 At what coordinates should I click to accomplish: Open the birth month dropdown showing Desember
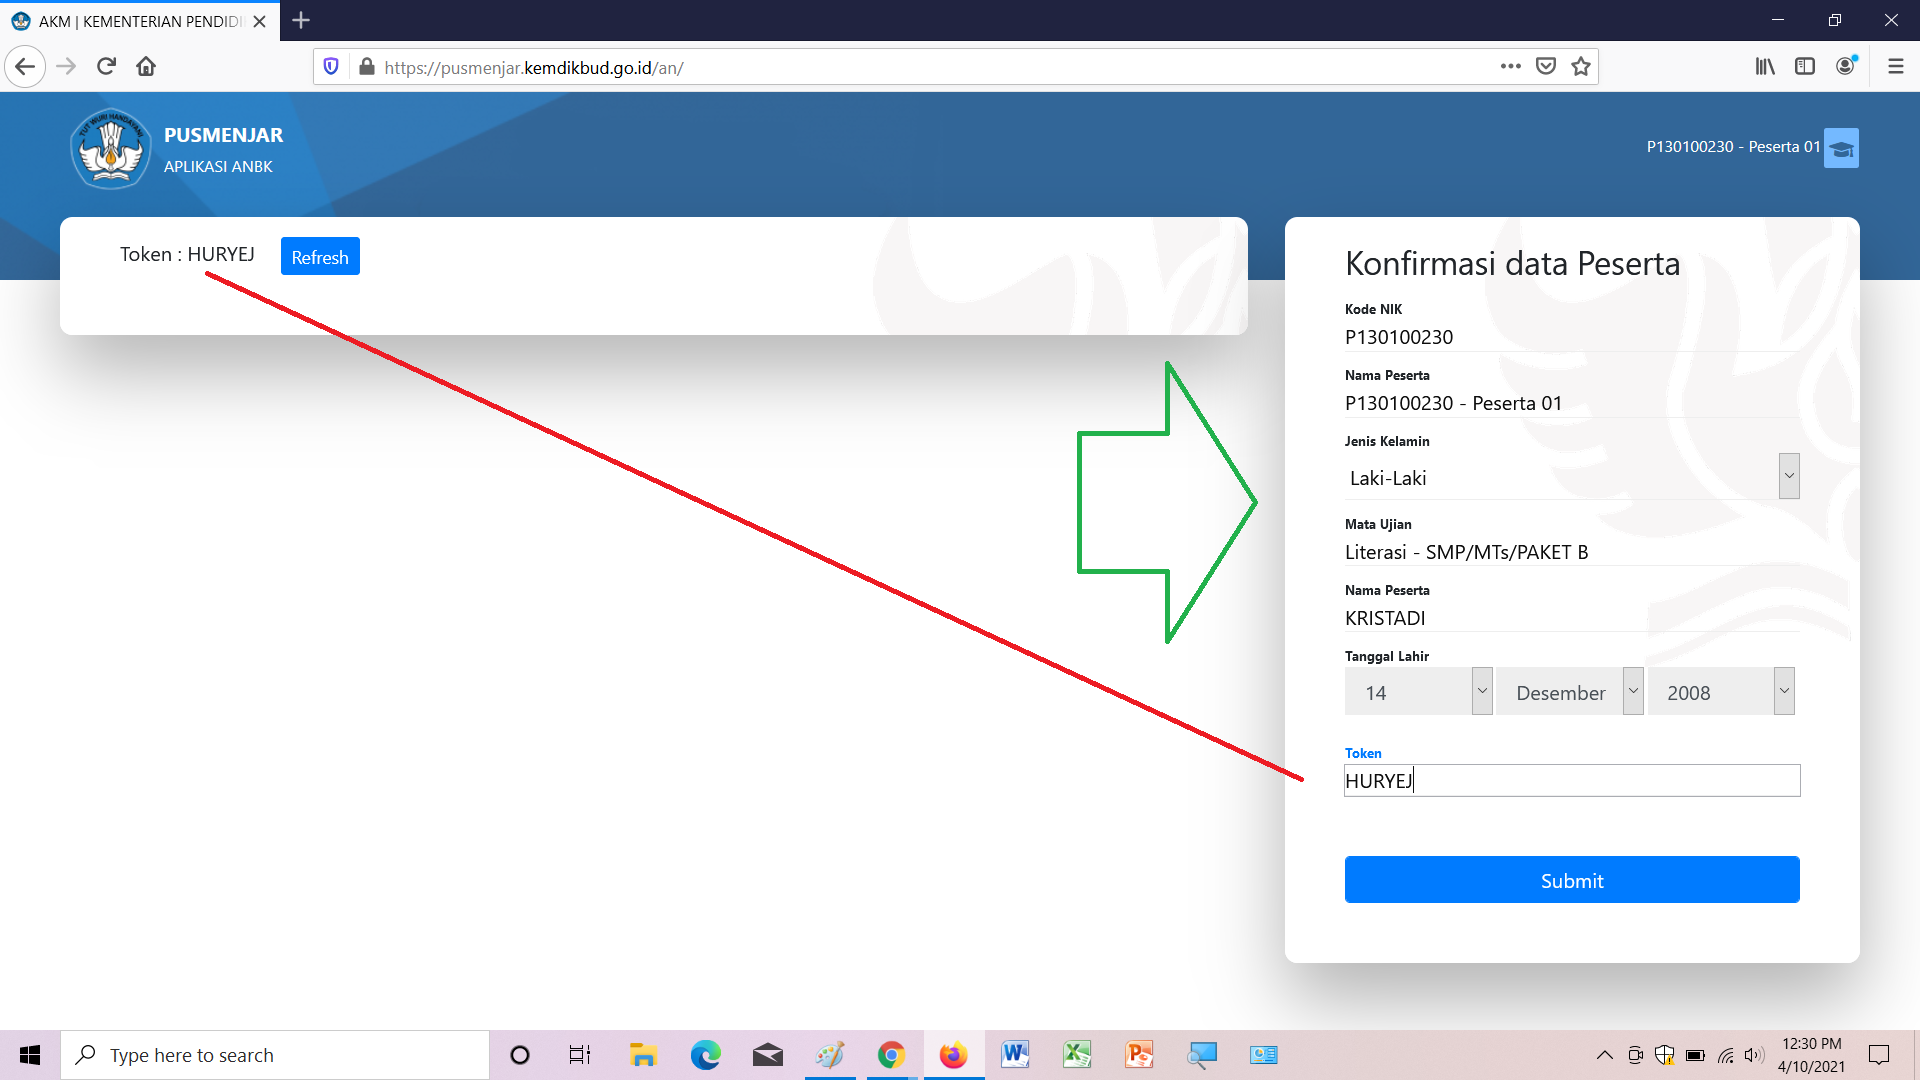(x=1570, y=692)
